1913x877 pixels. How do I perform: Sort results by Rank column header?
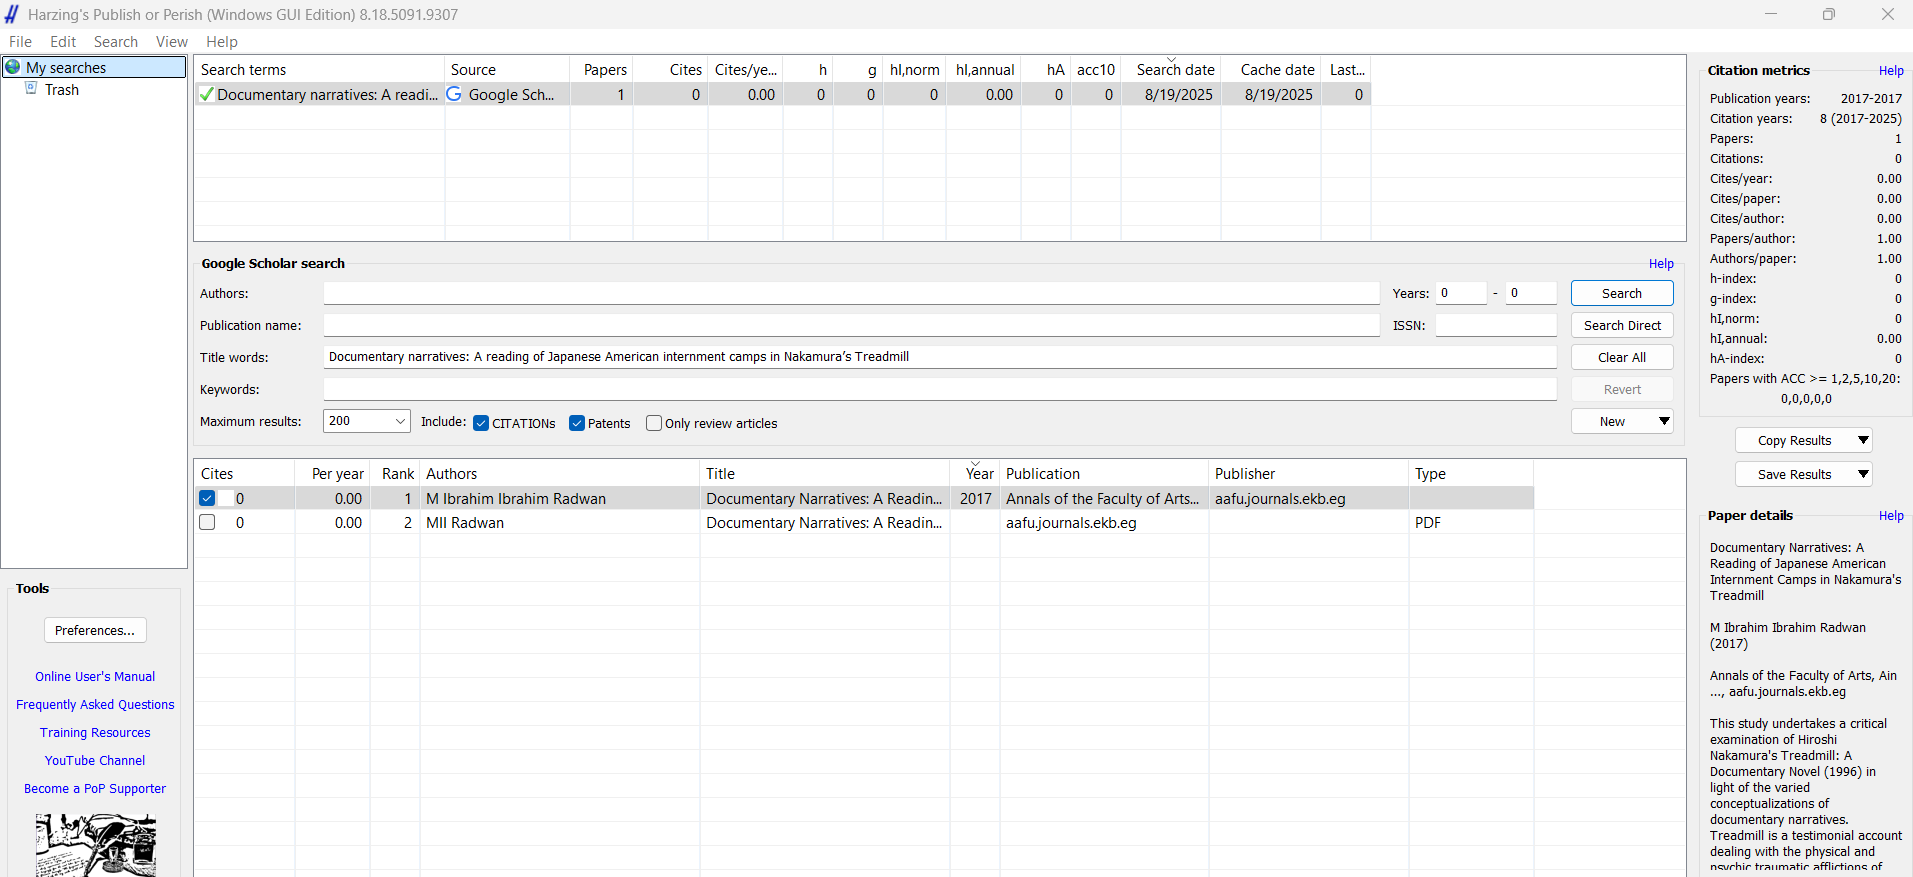(x=395, y=473)
